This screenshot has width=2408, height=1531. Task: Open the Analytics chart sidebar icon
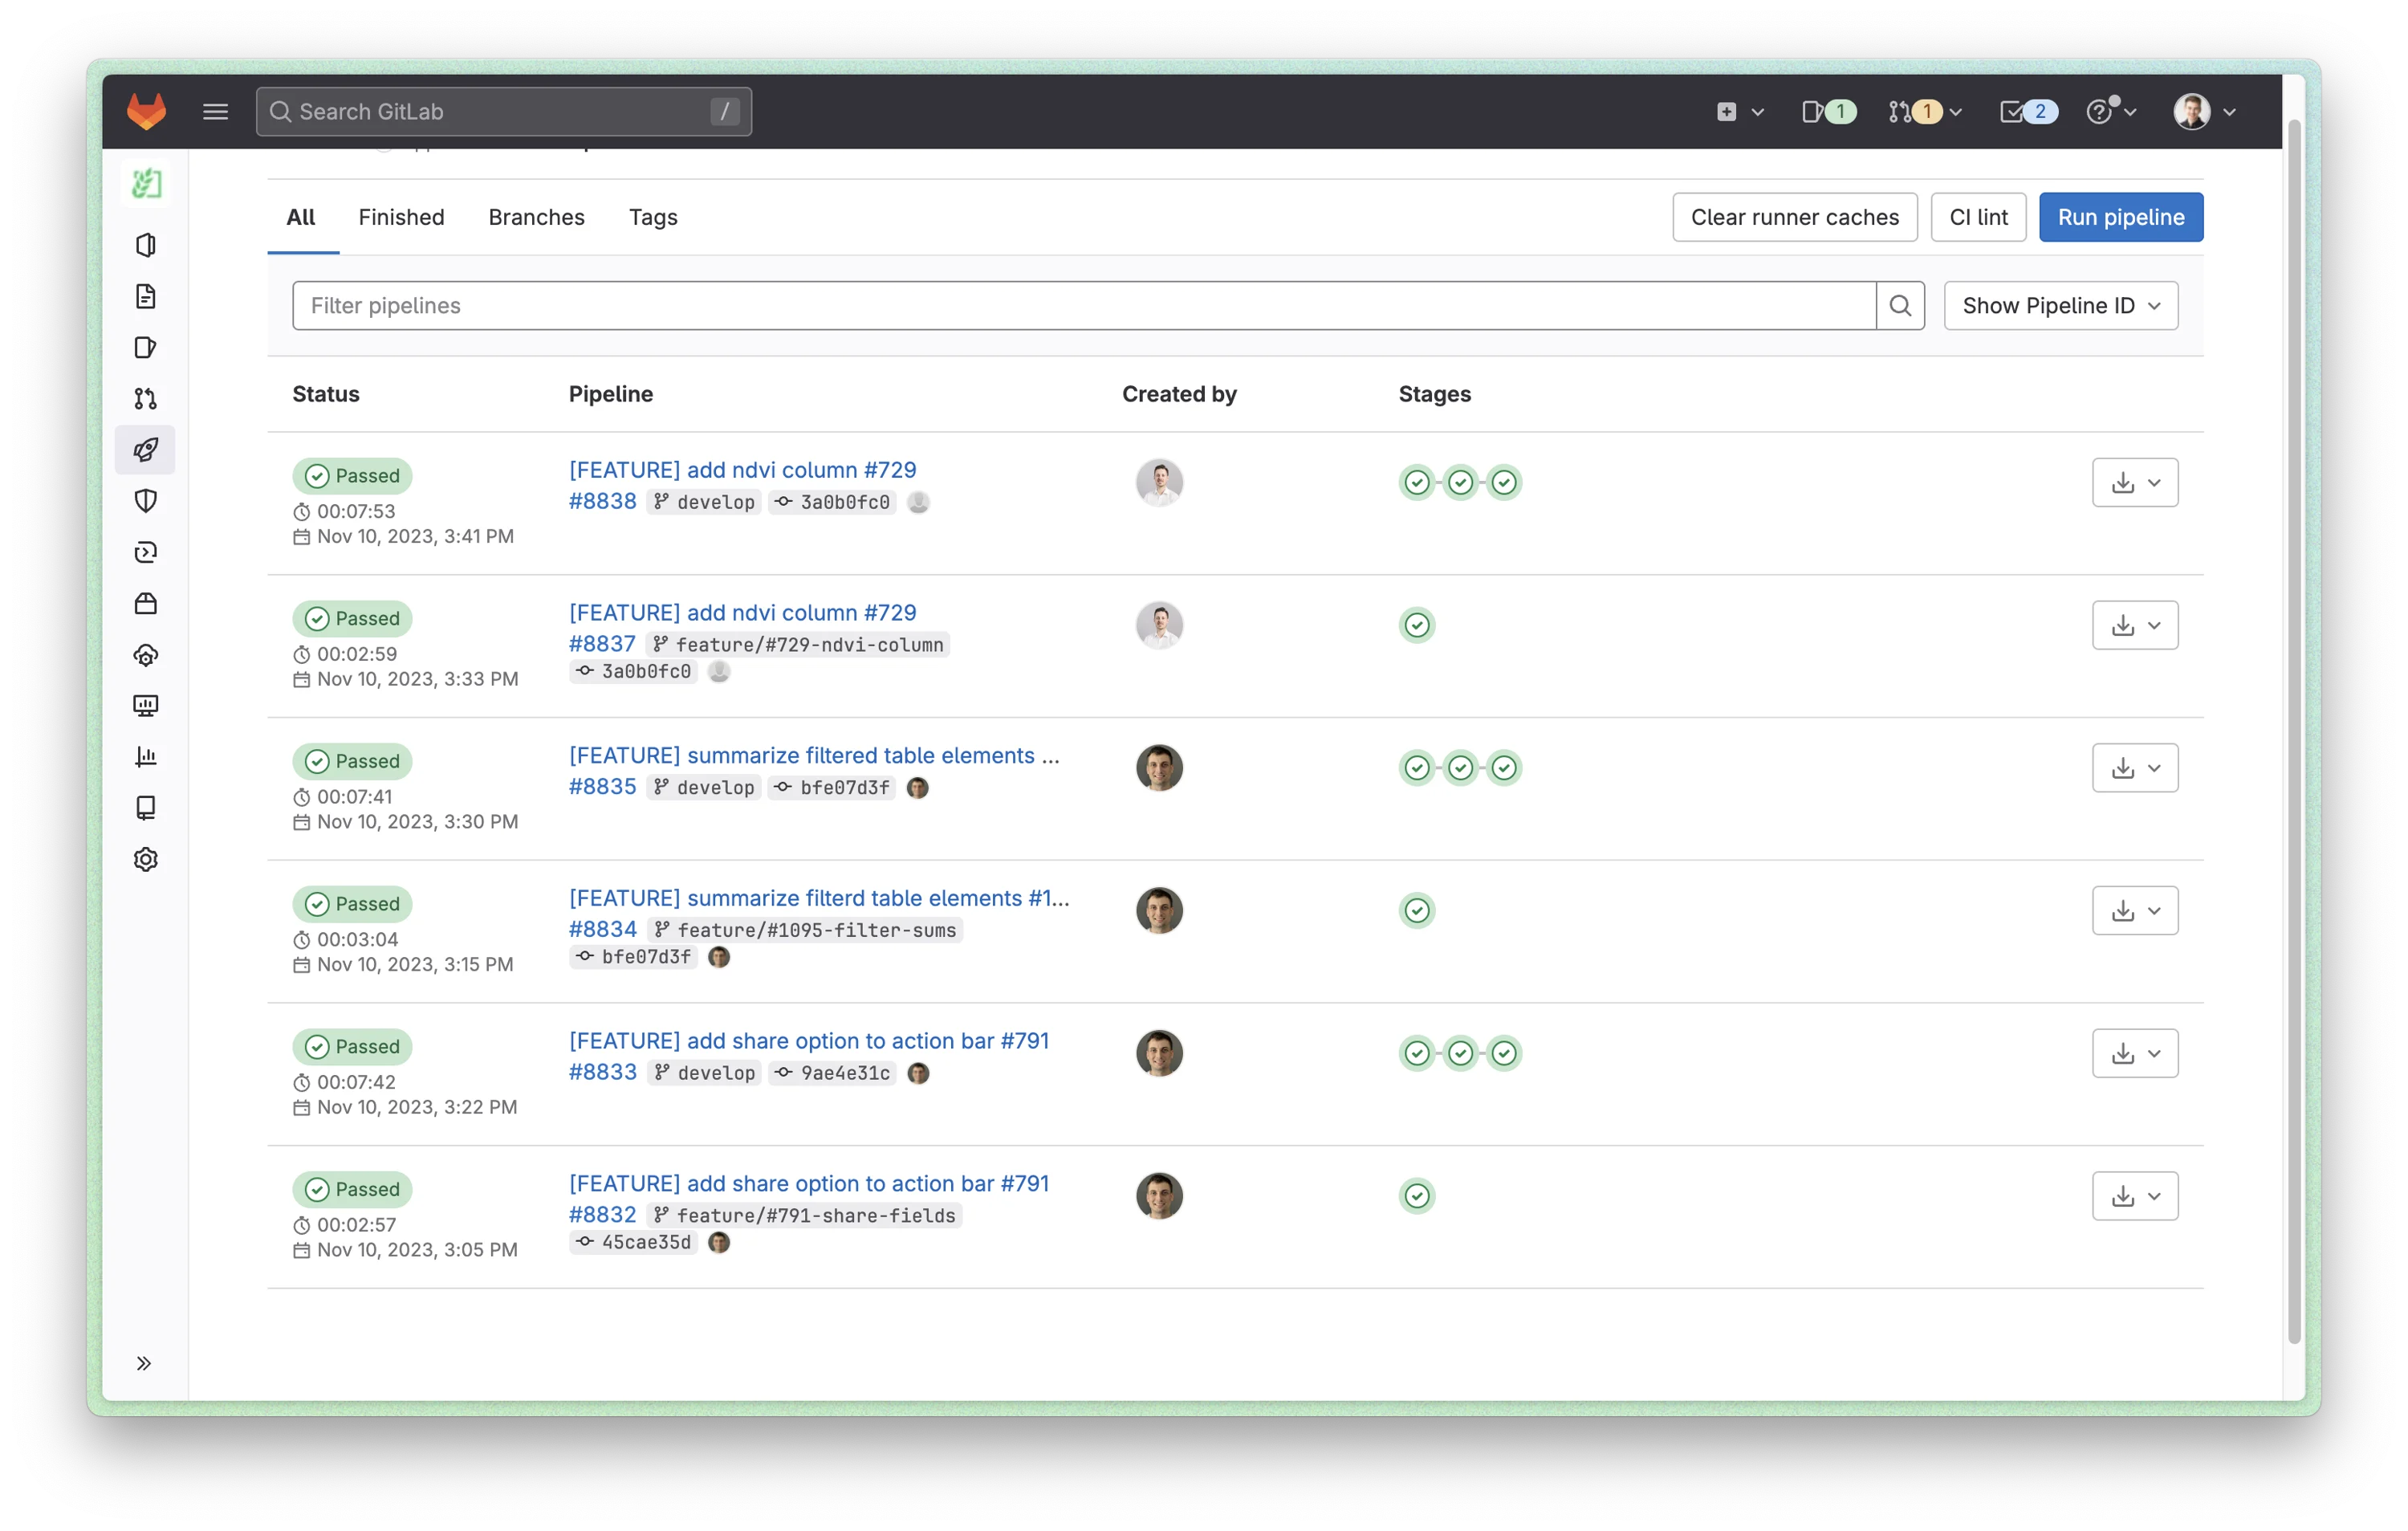pos(146,757)
